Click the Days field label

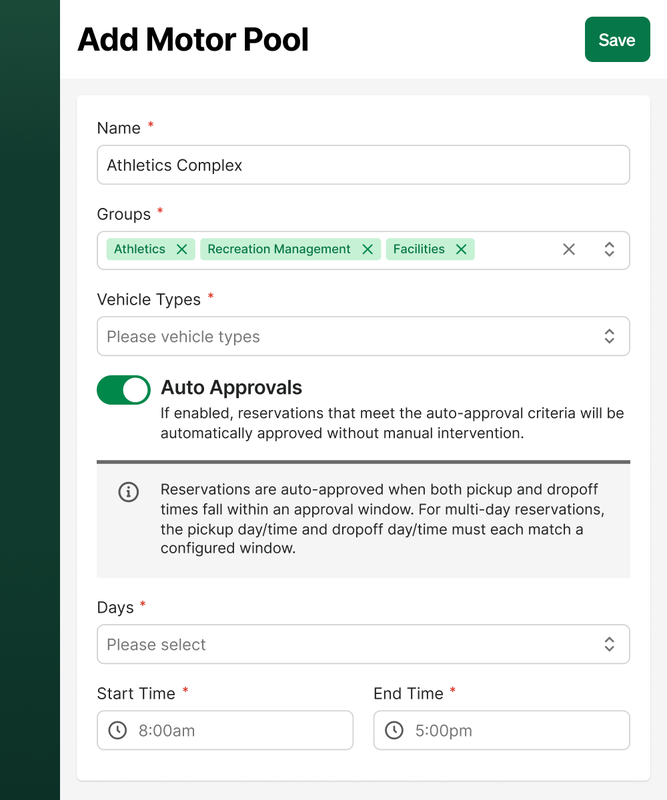coord(115,608)
